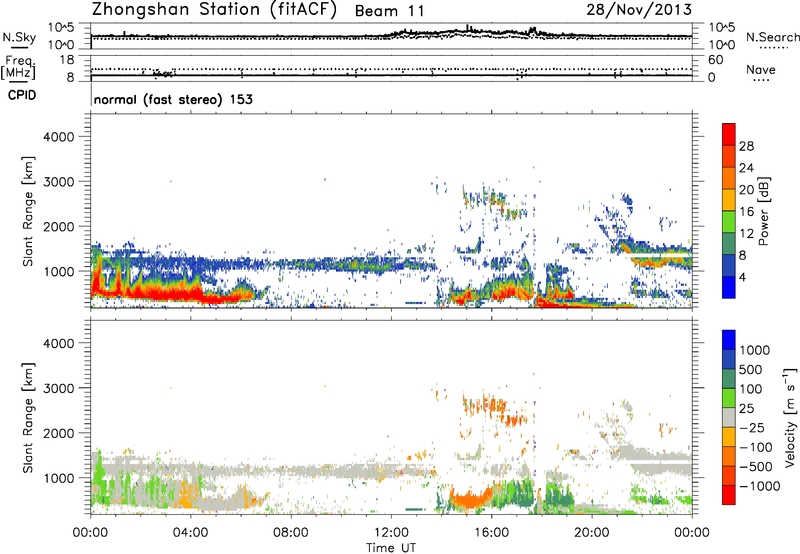The height and width of the screenshot is (554, 800).
Task: Select the 'Freq. [MHz]' axis label
Action: coord(18,68)
